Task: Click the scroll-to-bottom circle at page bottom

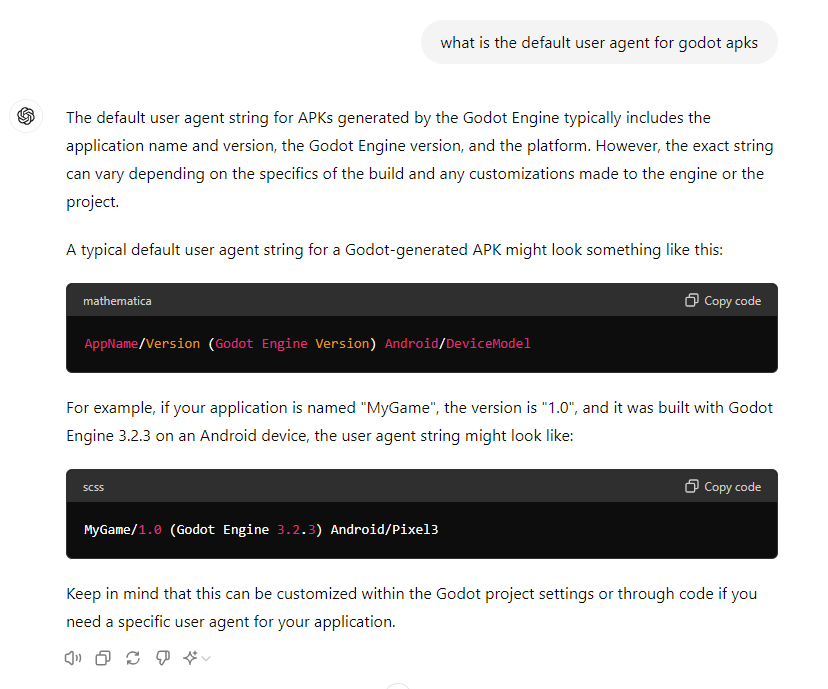Action: click(398, 686)
